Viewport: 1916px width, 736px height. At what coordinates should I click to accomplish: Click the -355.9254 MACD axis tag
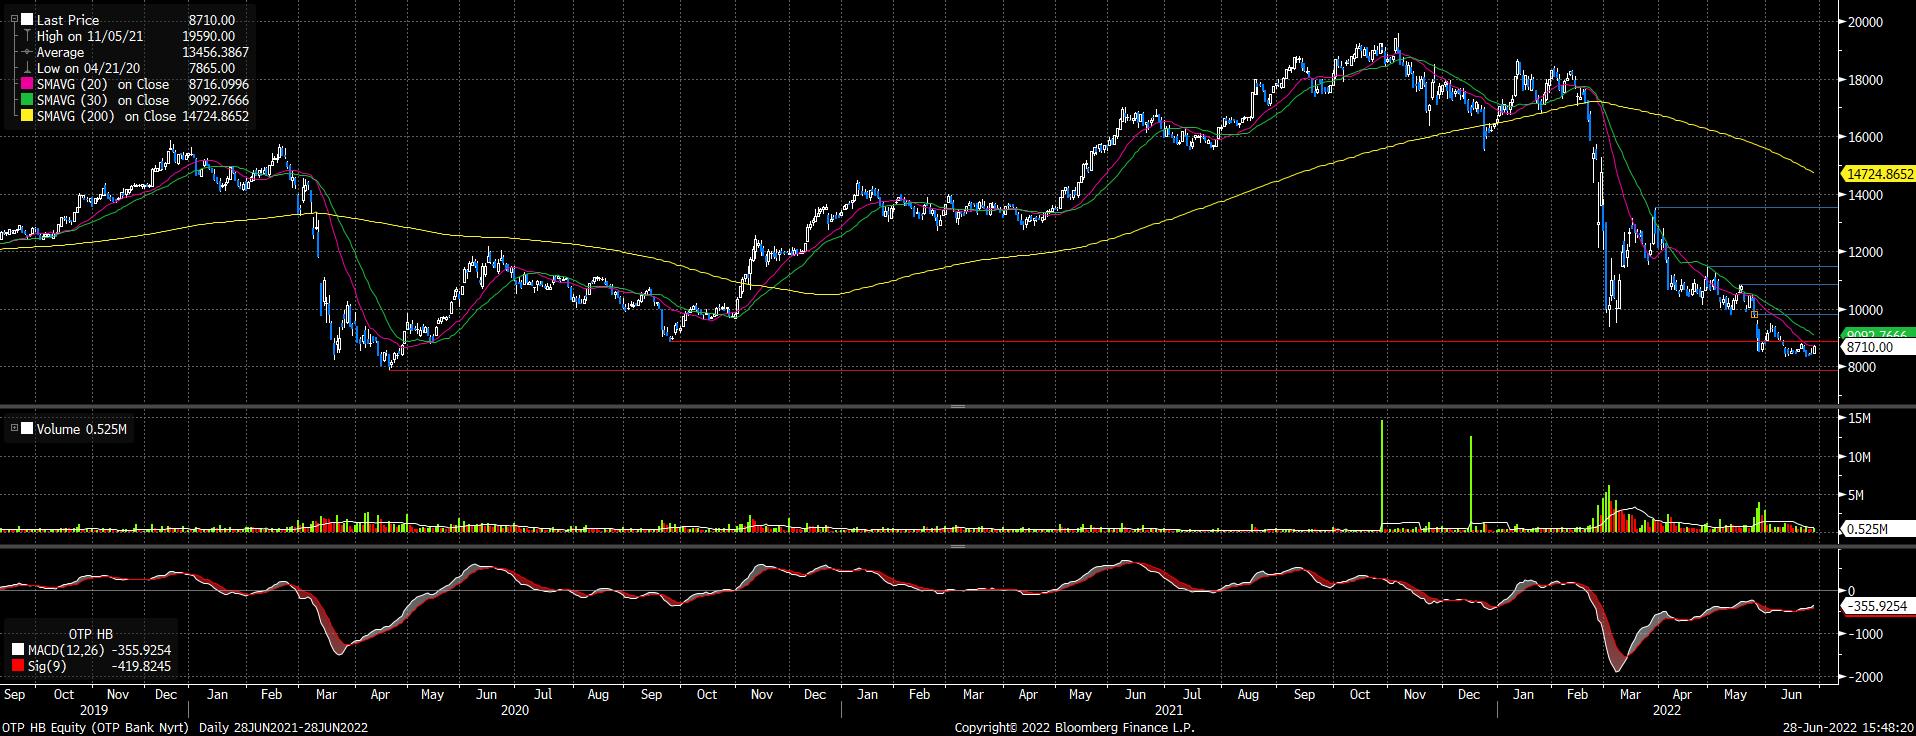click(x=1877, y=606)
